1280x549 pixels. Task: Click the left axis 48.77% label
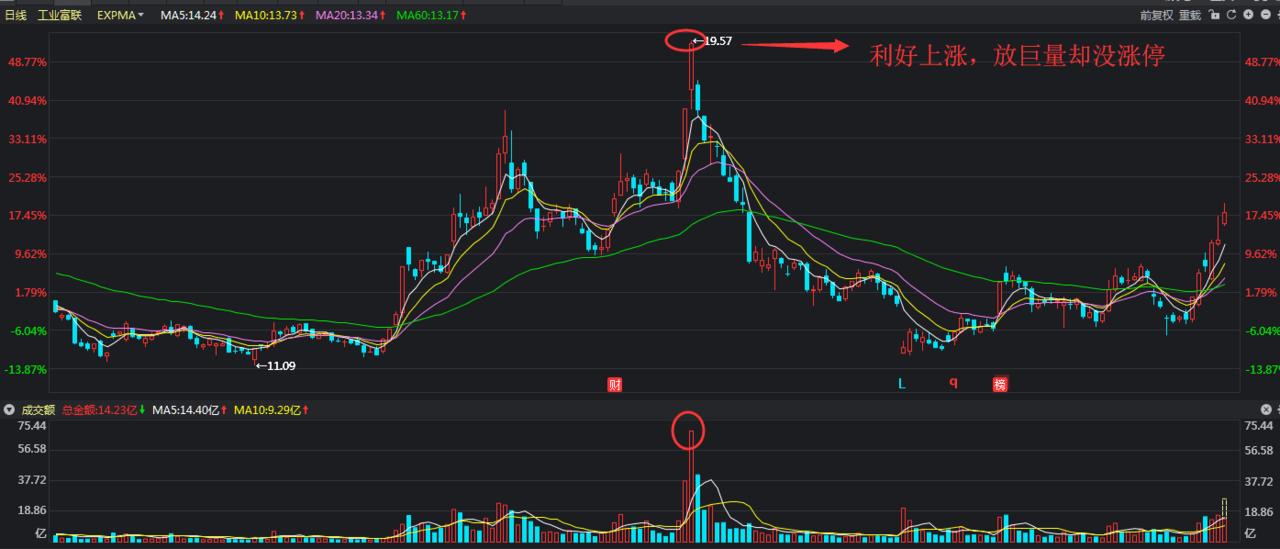27,62
